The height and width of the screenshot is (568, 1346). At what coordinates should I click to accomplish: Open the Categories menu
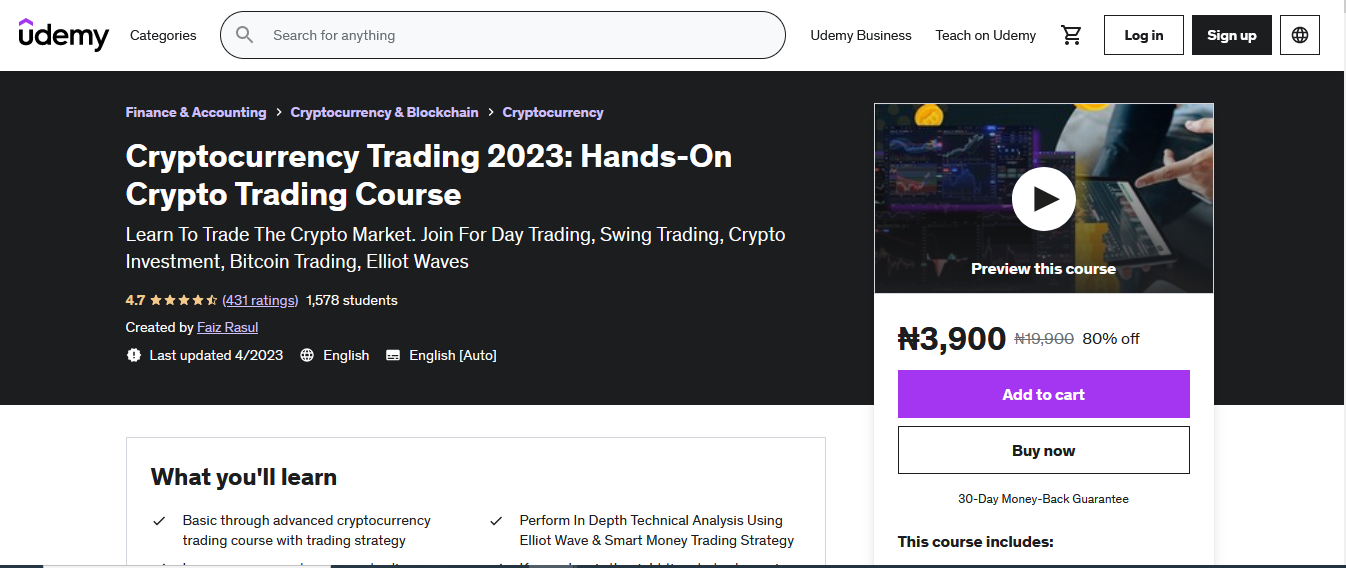pos(163,35)
